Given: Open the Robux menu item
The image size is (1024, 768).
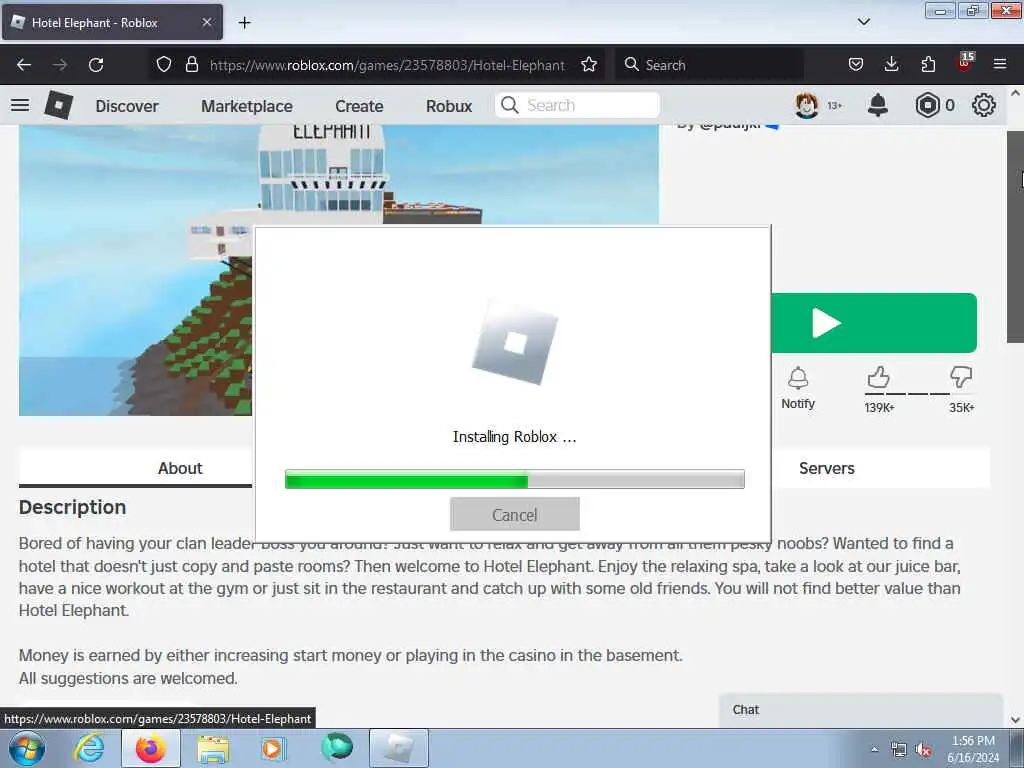Looking at the screenshot, I should tap(449, 106).
